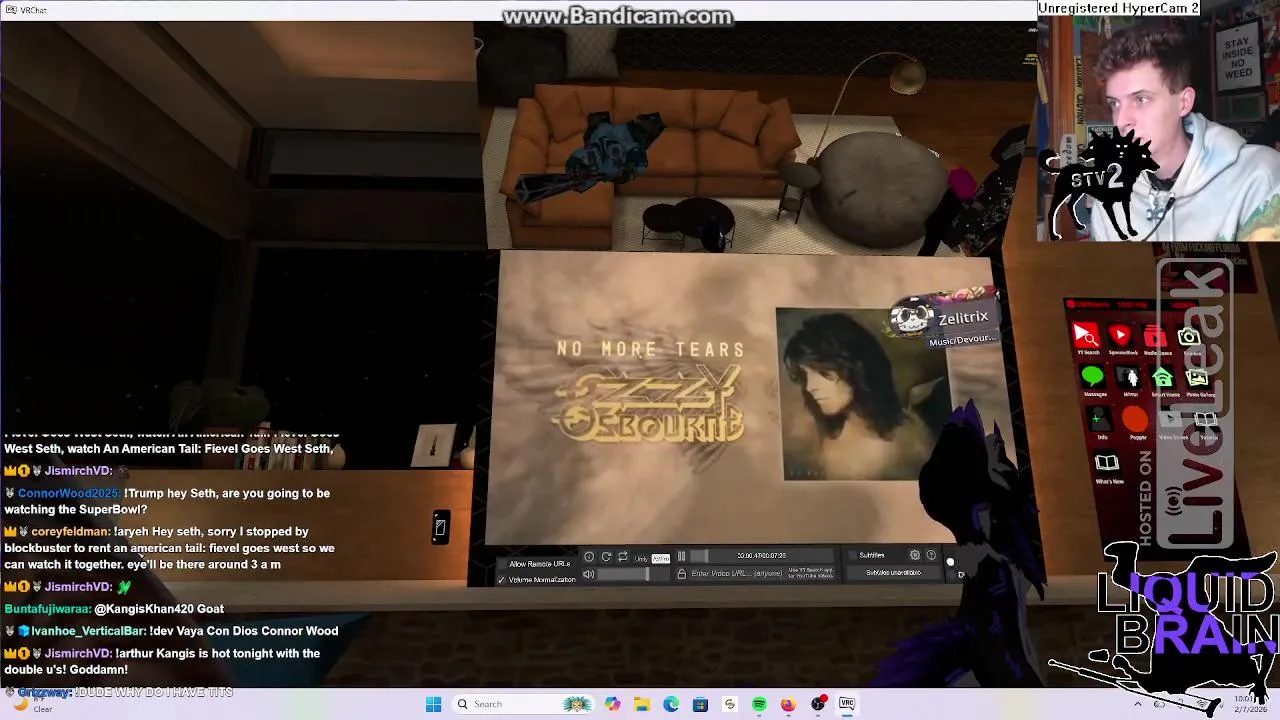Open YT Search app in VRChat tablet

click(1086, 337)
